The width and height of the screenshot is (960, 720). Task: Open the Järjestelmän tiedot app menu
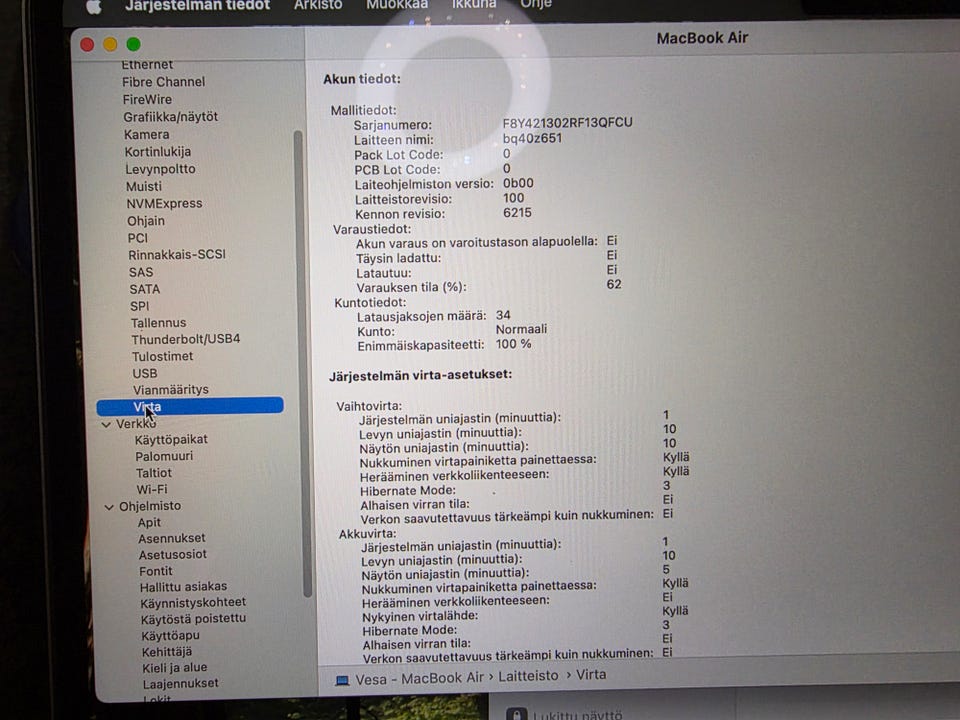(197, 6)
